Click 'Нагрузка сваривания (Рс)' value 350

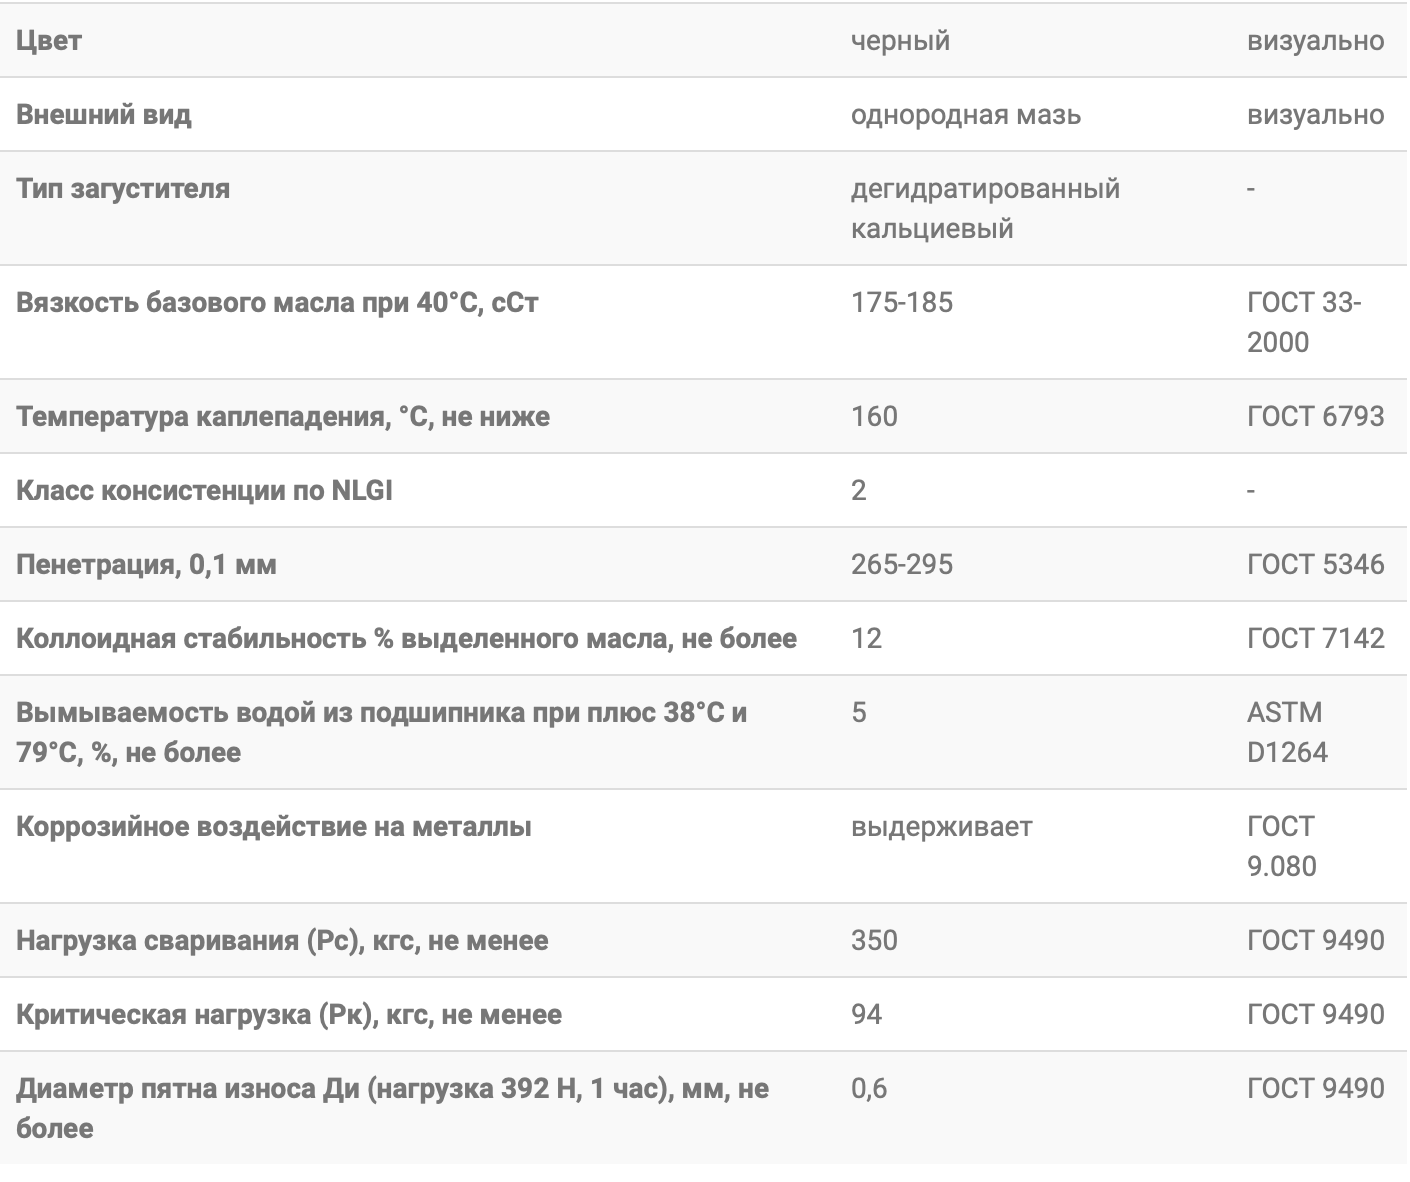coord(874,940)
